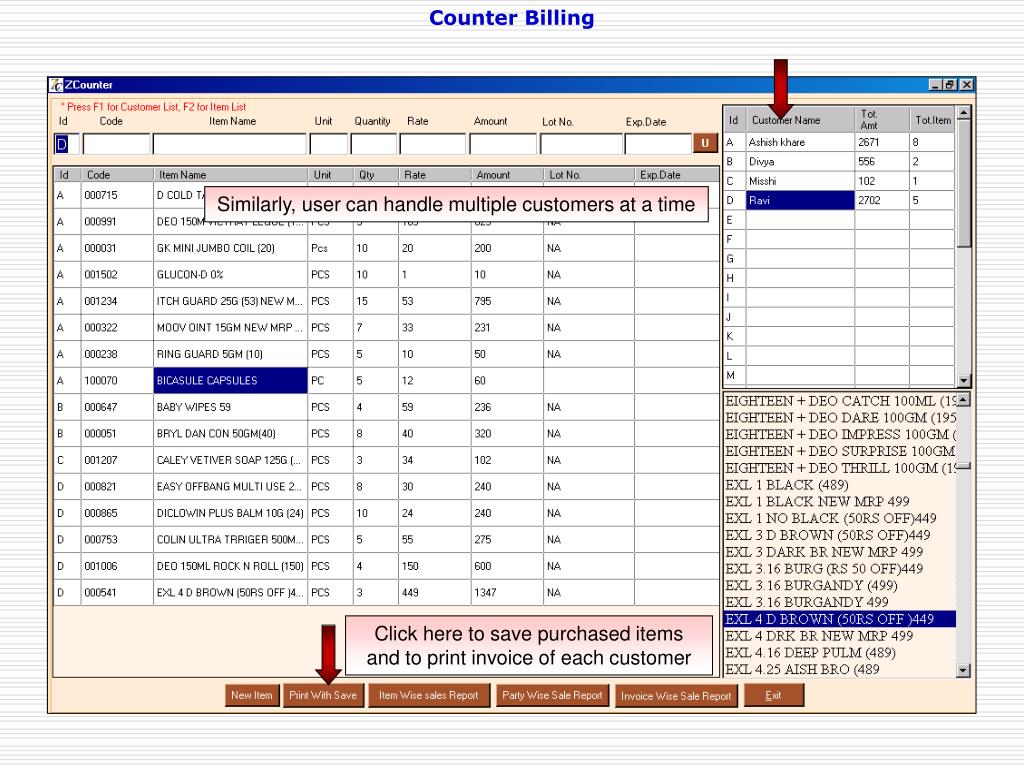Click the Lot No. input field

click(x=581, y=144)
